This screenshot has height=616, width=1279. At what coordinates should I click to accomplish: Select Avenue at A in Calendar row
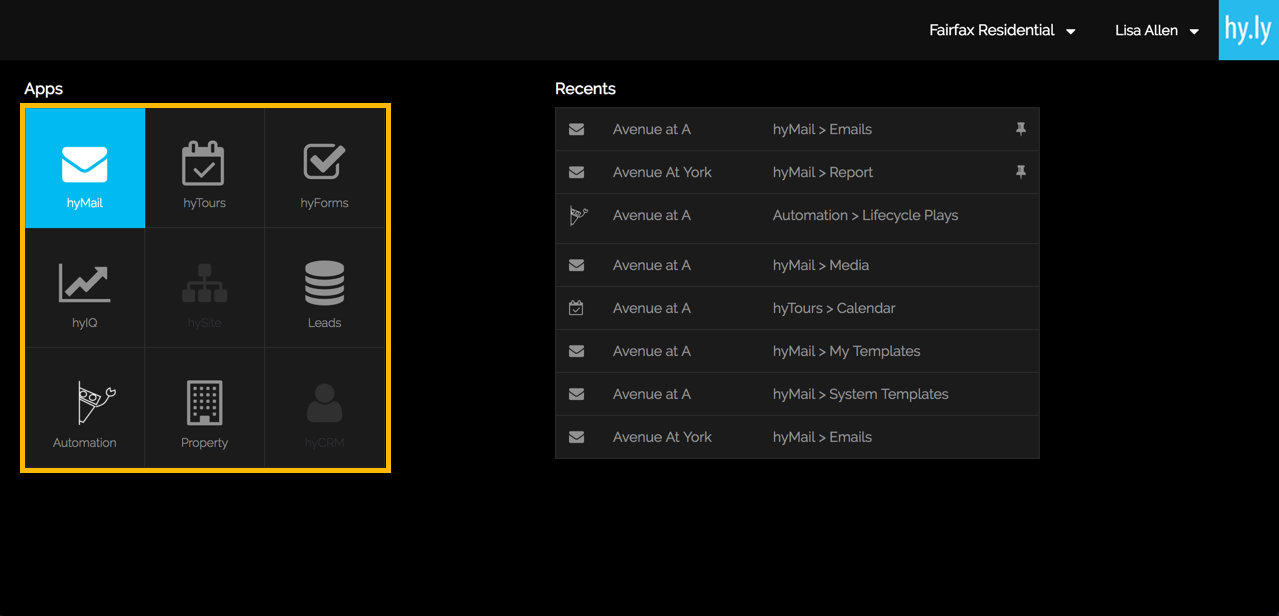pos(652,308)
